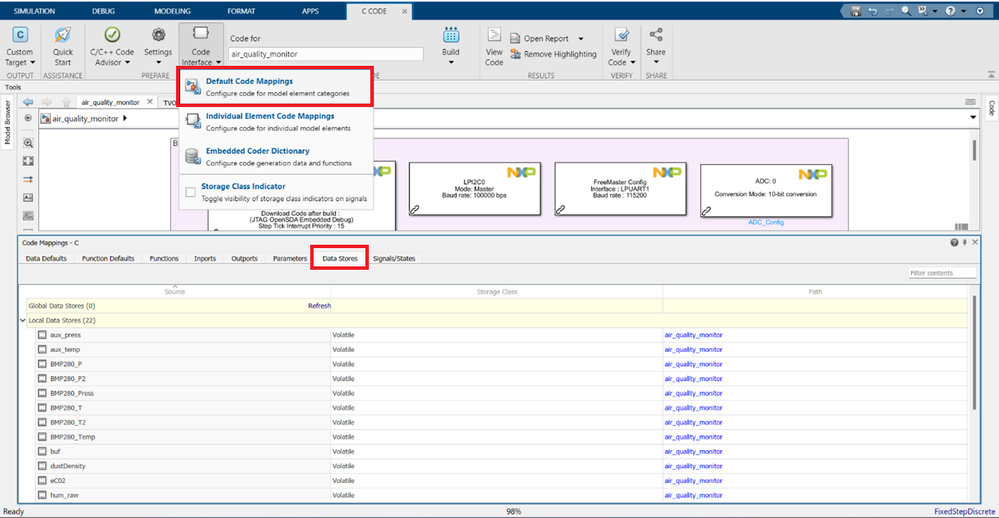This screenshot has width=999, height=518.
Task: Click the ADC: 0 configuration block
Action: click(766, 190)
